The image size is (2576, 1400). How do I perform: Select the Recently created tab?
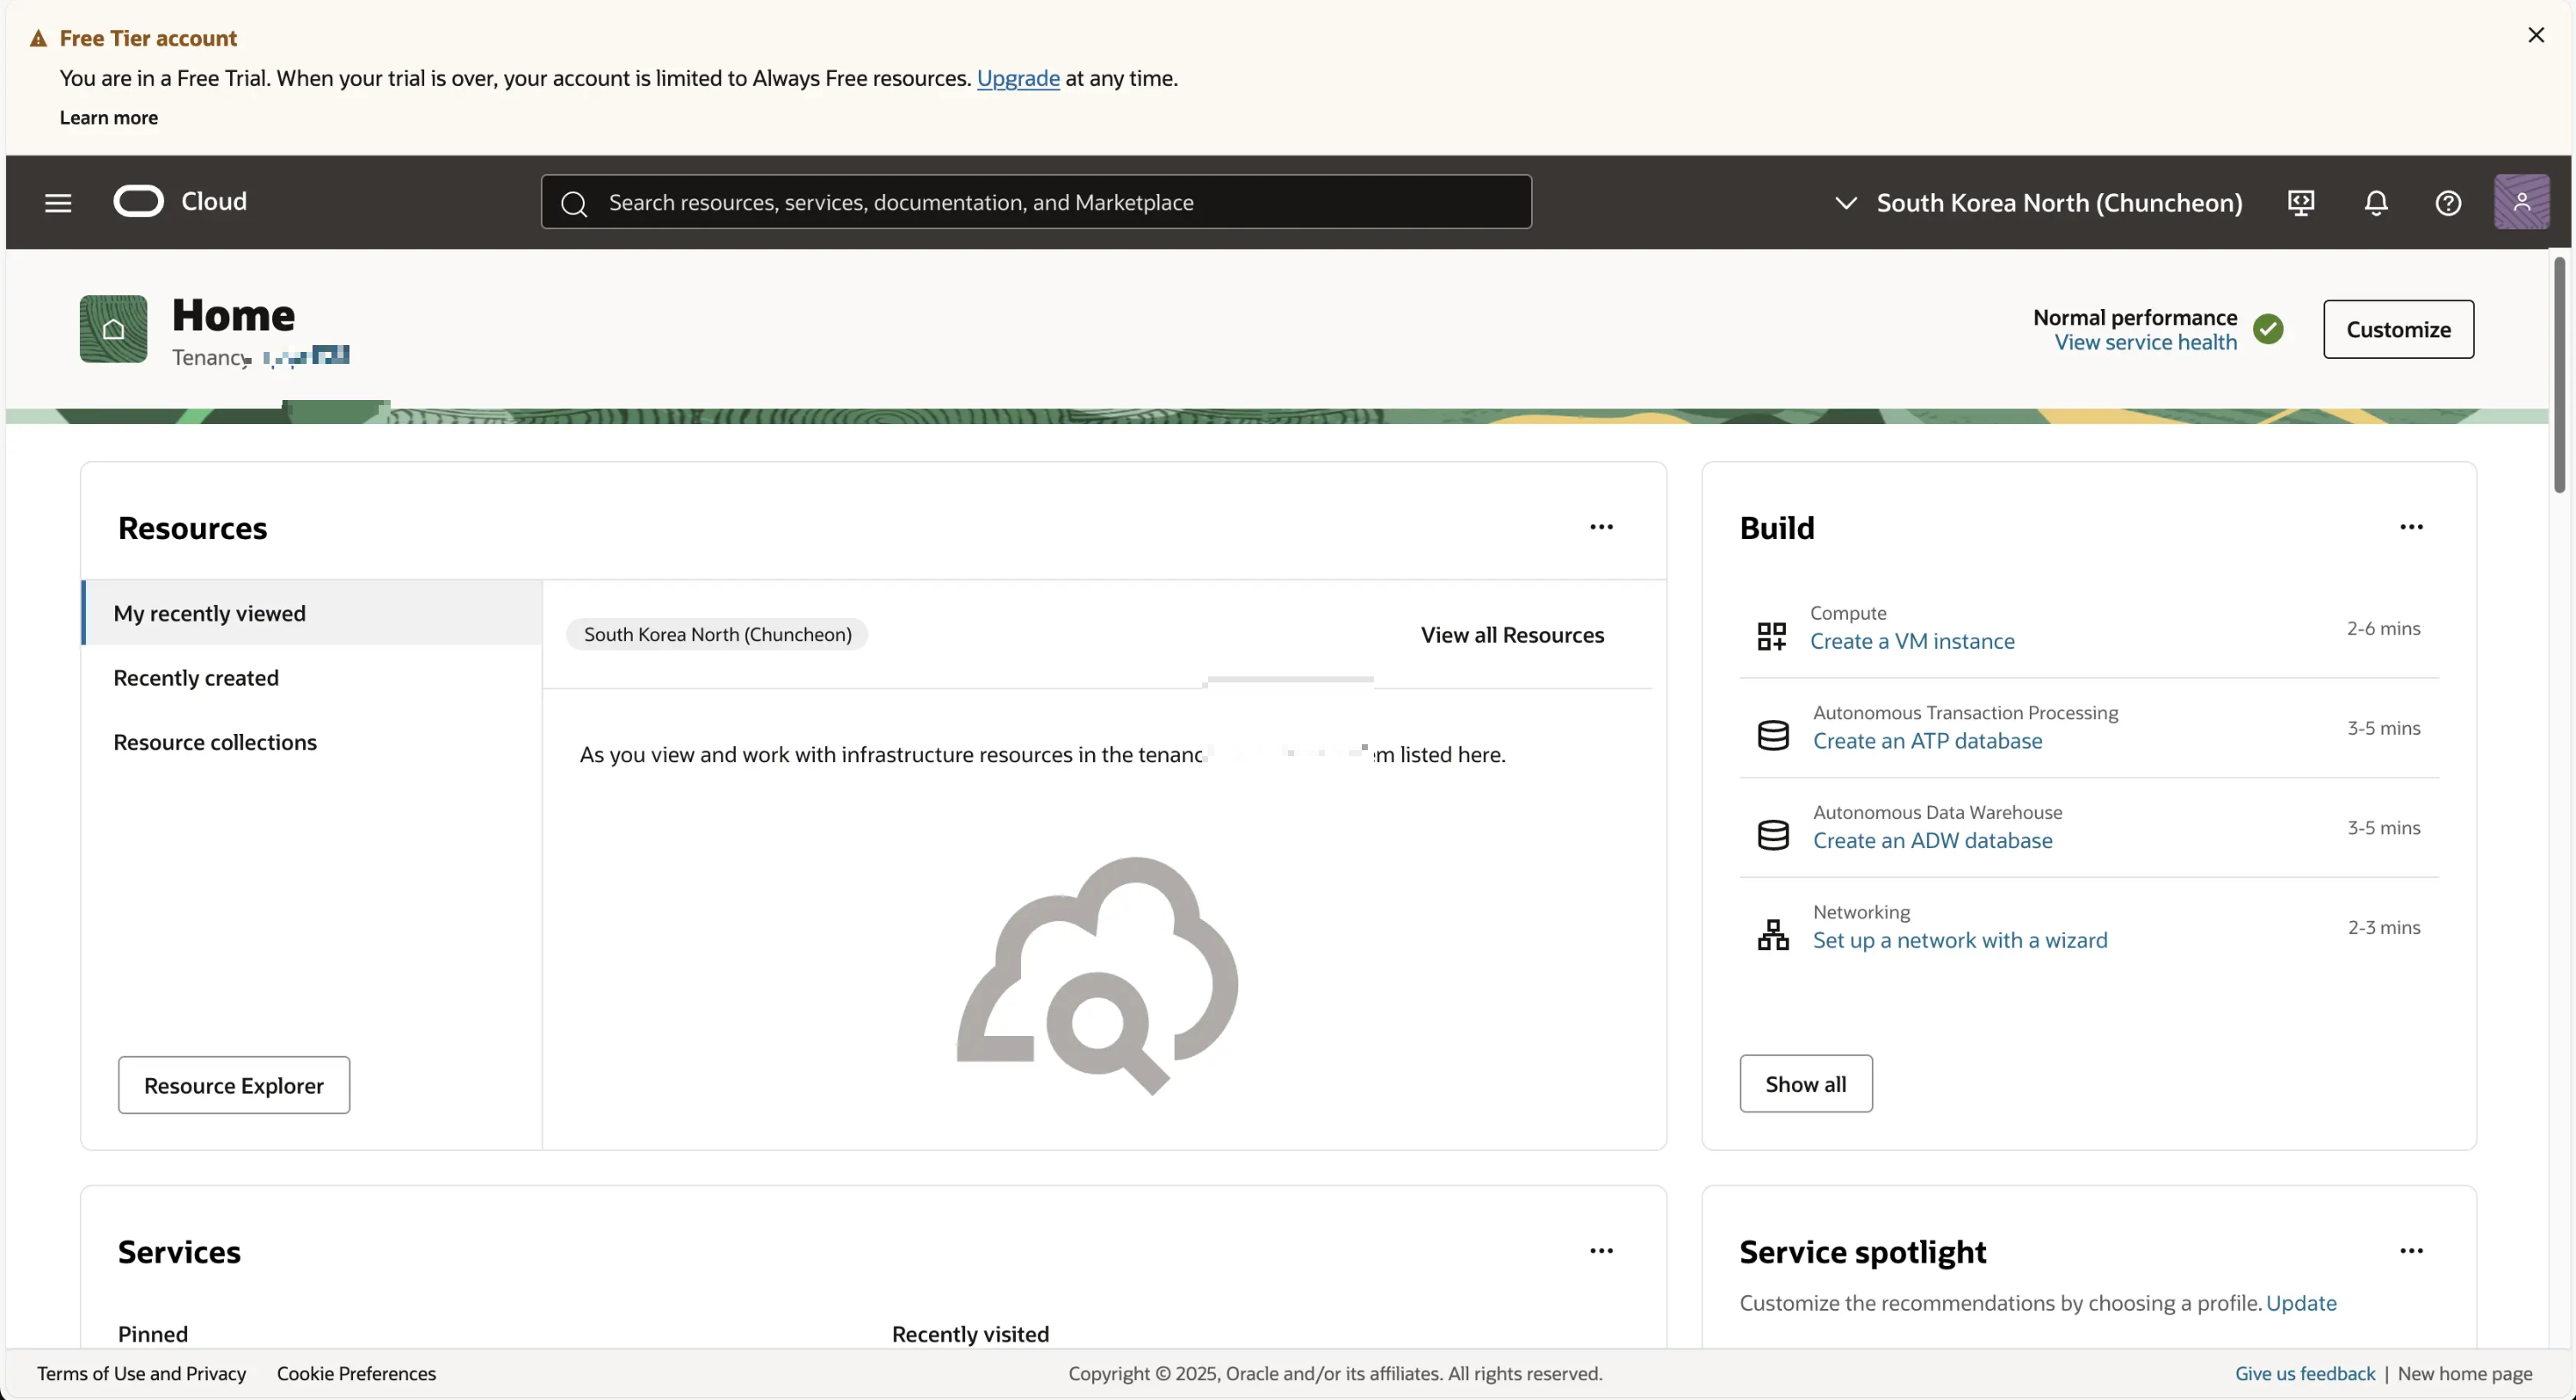tap(196, 678)
